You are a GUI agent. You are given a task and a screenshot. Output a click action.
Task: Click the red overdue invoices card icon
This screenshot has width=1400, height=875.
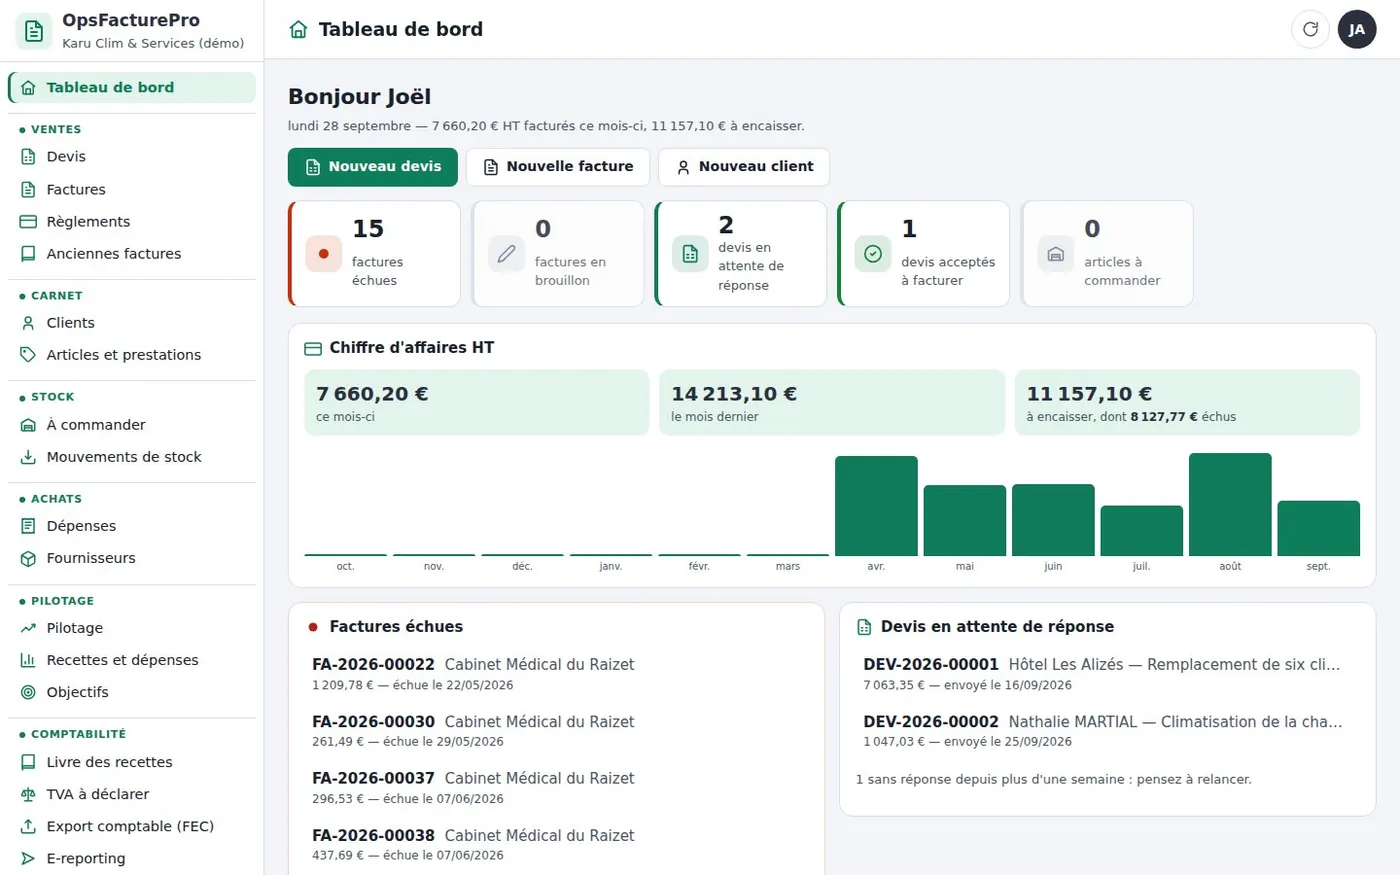(323, 254)
